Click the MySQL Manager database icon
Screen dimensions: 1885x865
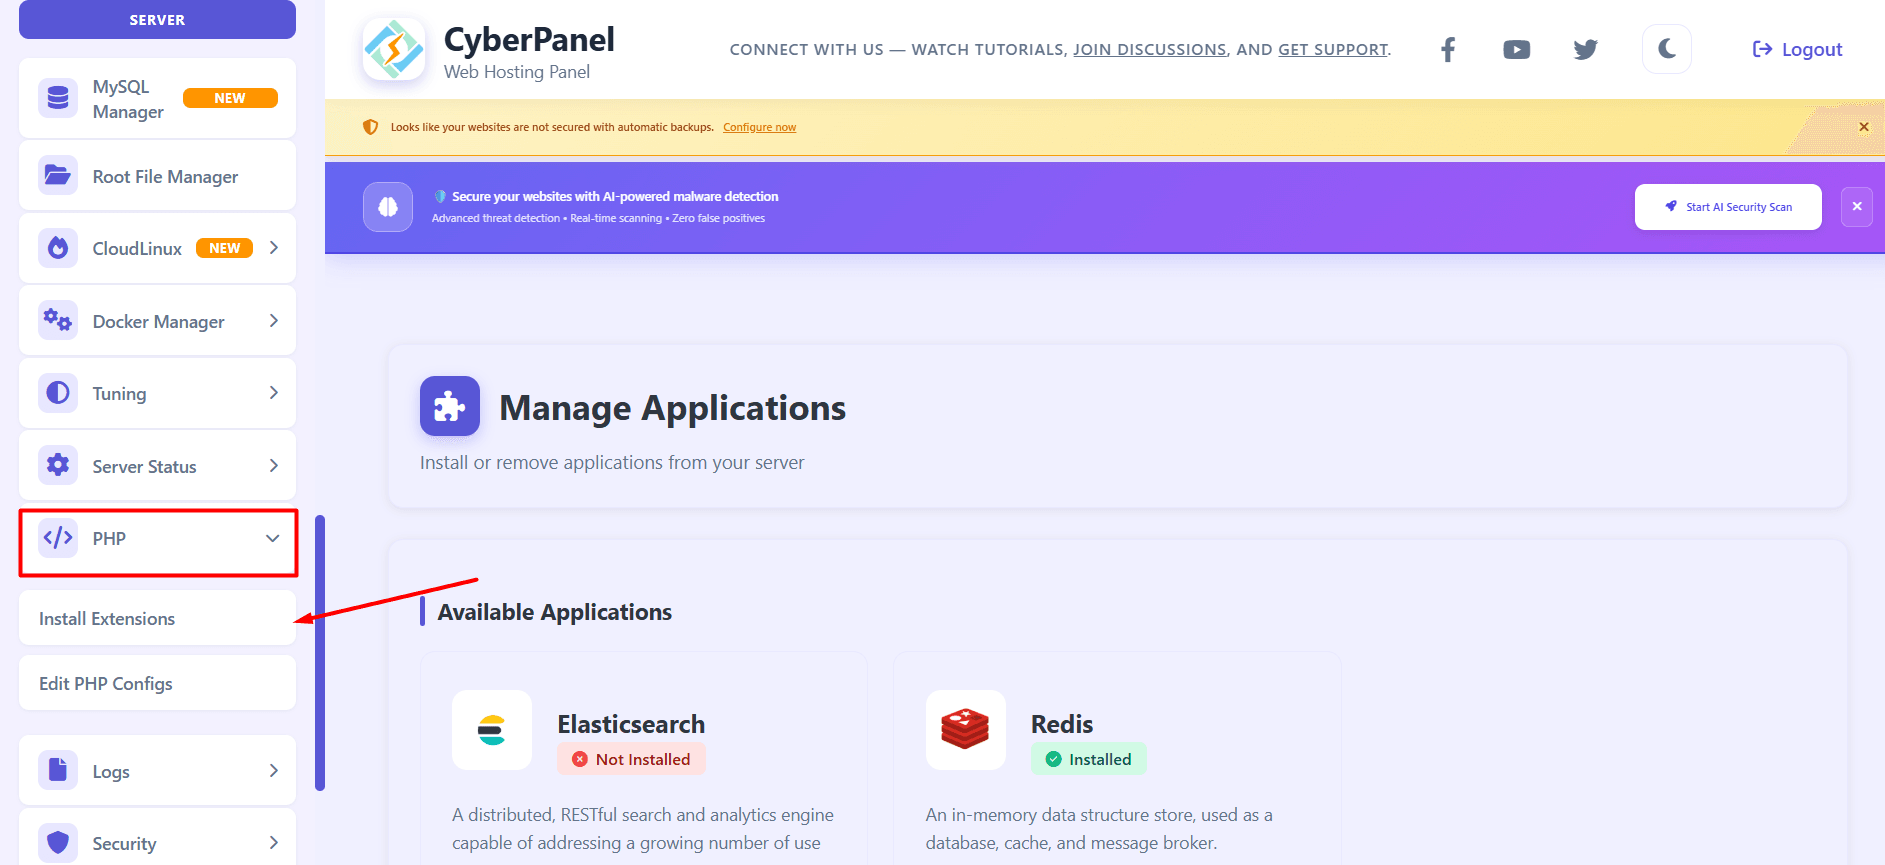tap(58, 98)
